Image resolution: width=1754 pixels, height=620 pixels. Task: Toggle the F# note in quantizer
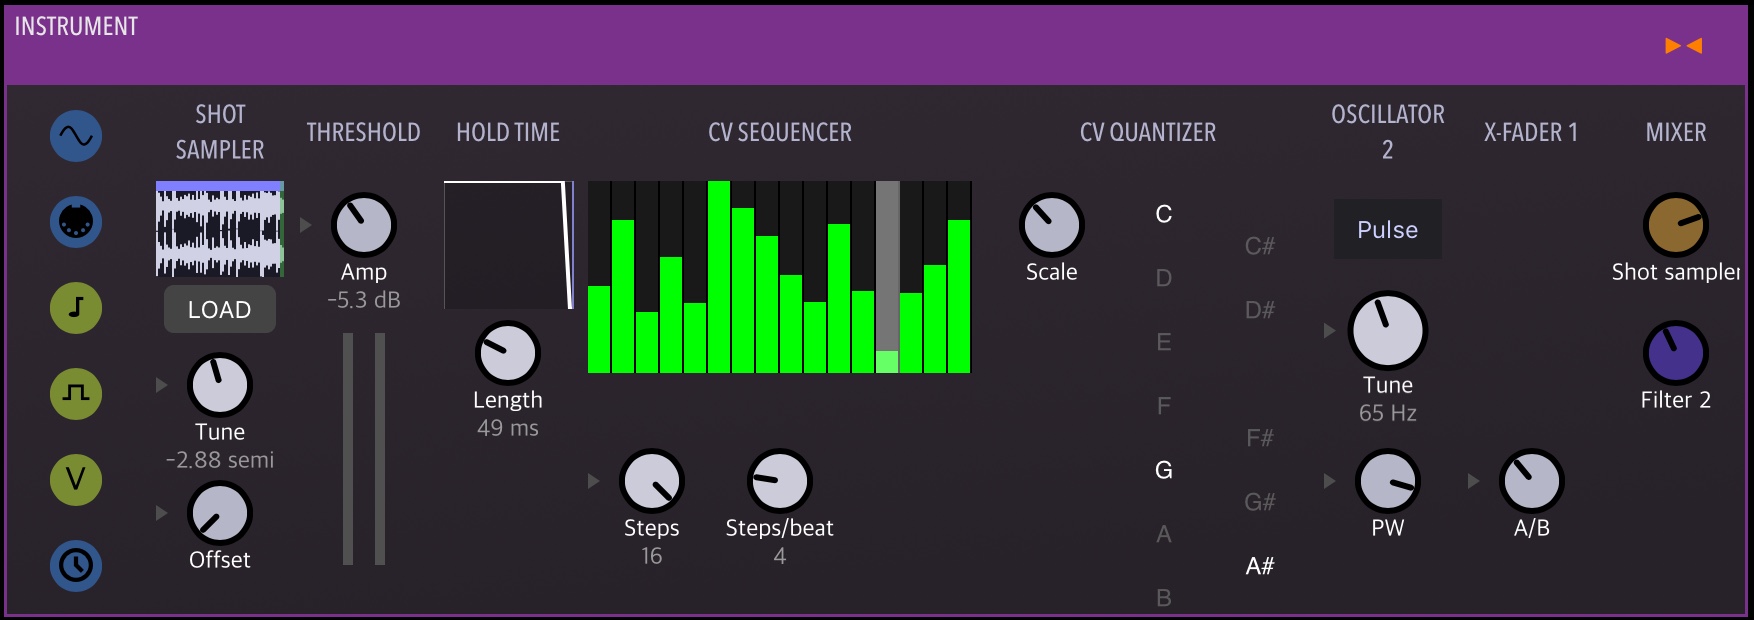coord(1260,438)
